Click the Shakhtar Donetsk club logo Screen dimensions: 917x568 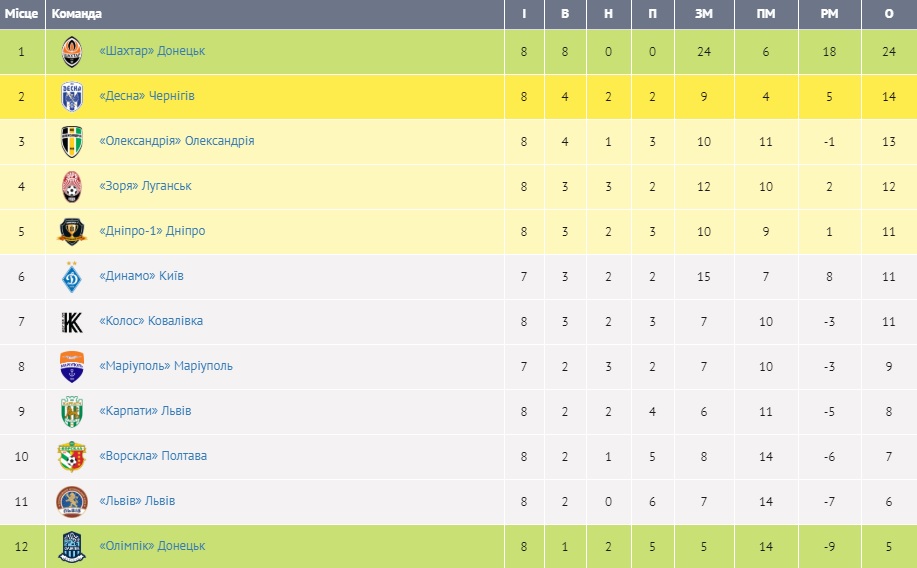point(72,51)
